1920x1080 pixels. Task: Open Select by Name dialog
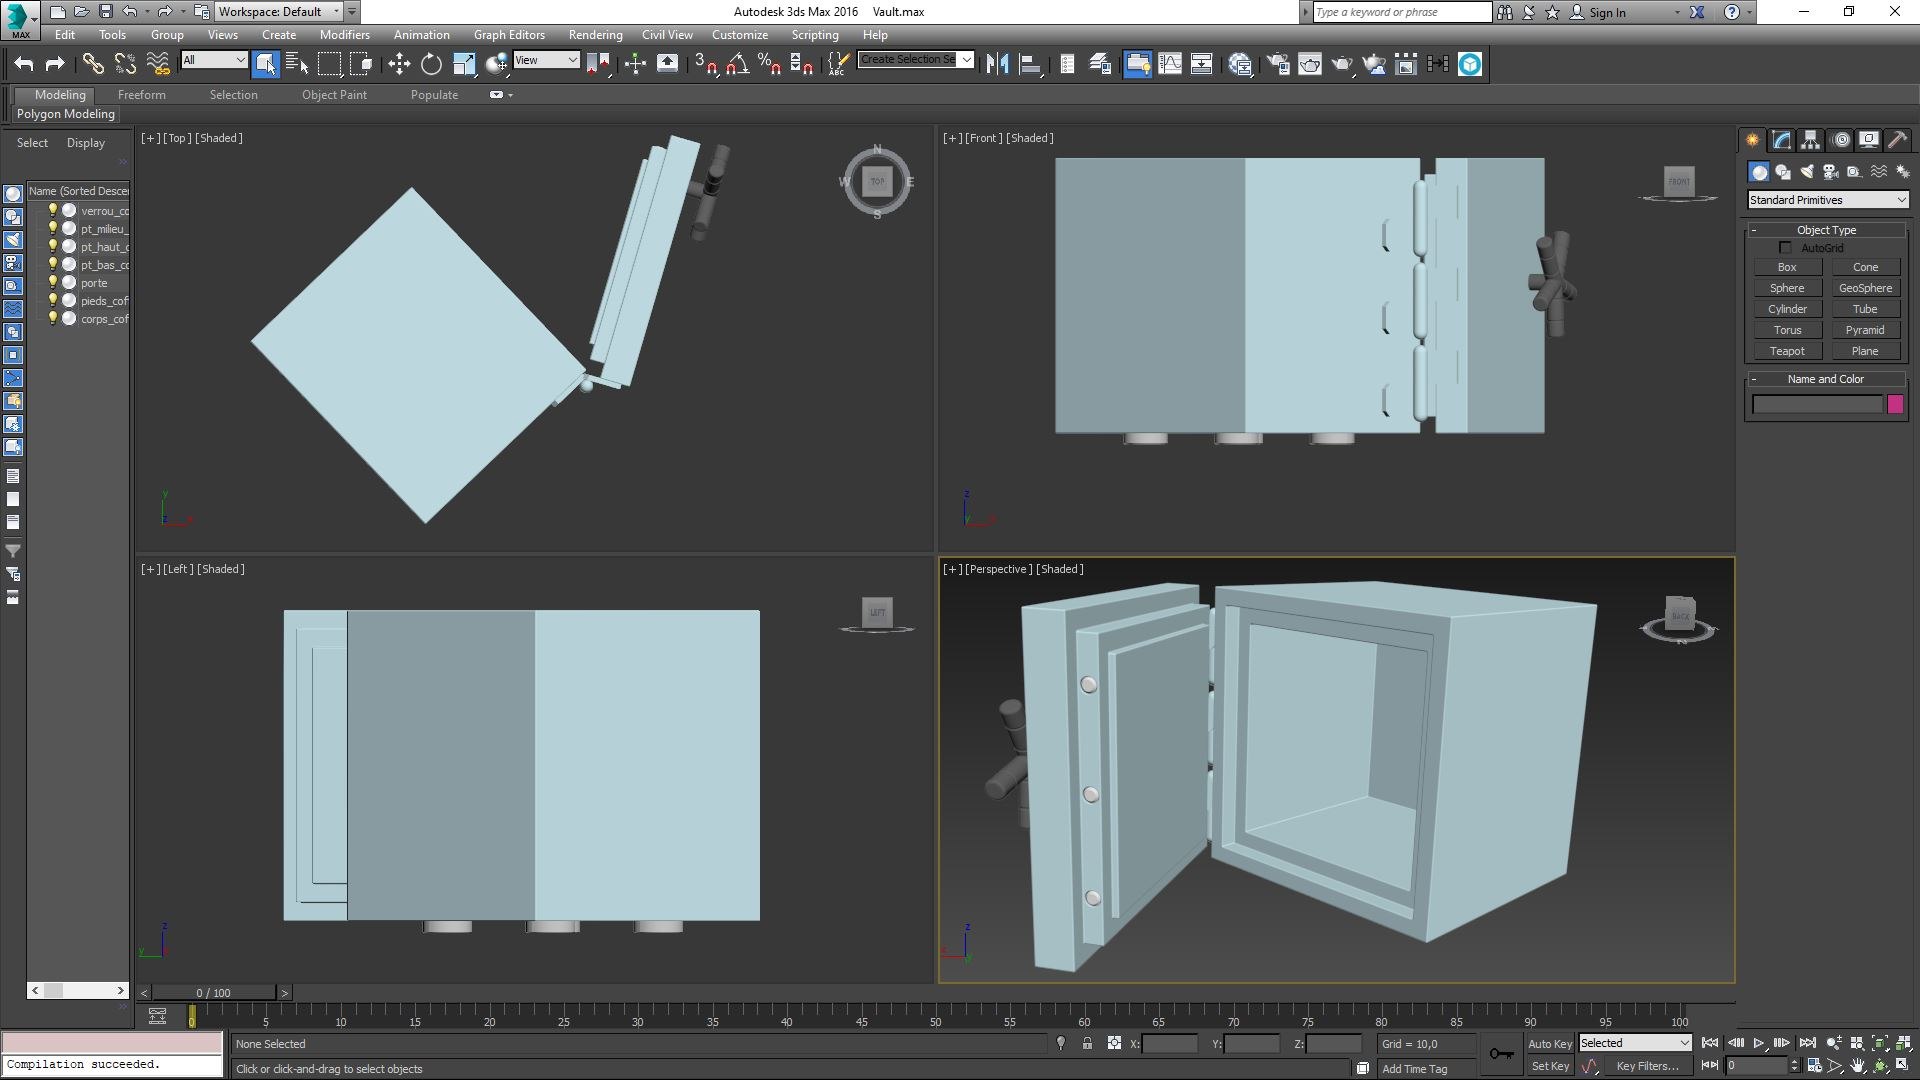(x=297, y=64)
